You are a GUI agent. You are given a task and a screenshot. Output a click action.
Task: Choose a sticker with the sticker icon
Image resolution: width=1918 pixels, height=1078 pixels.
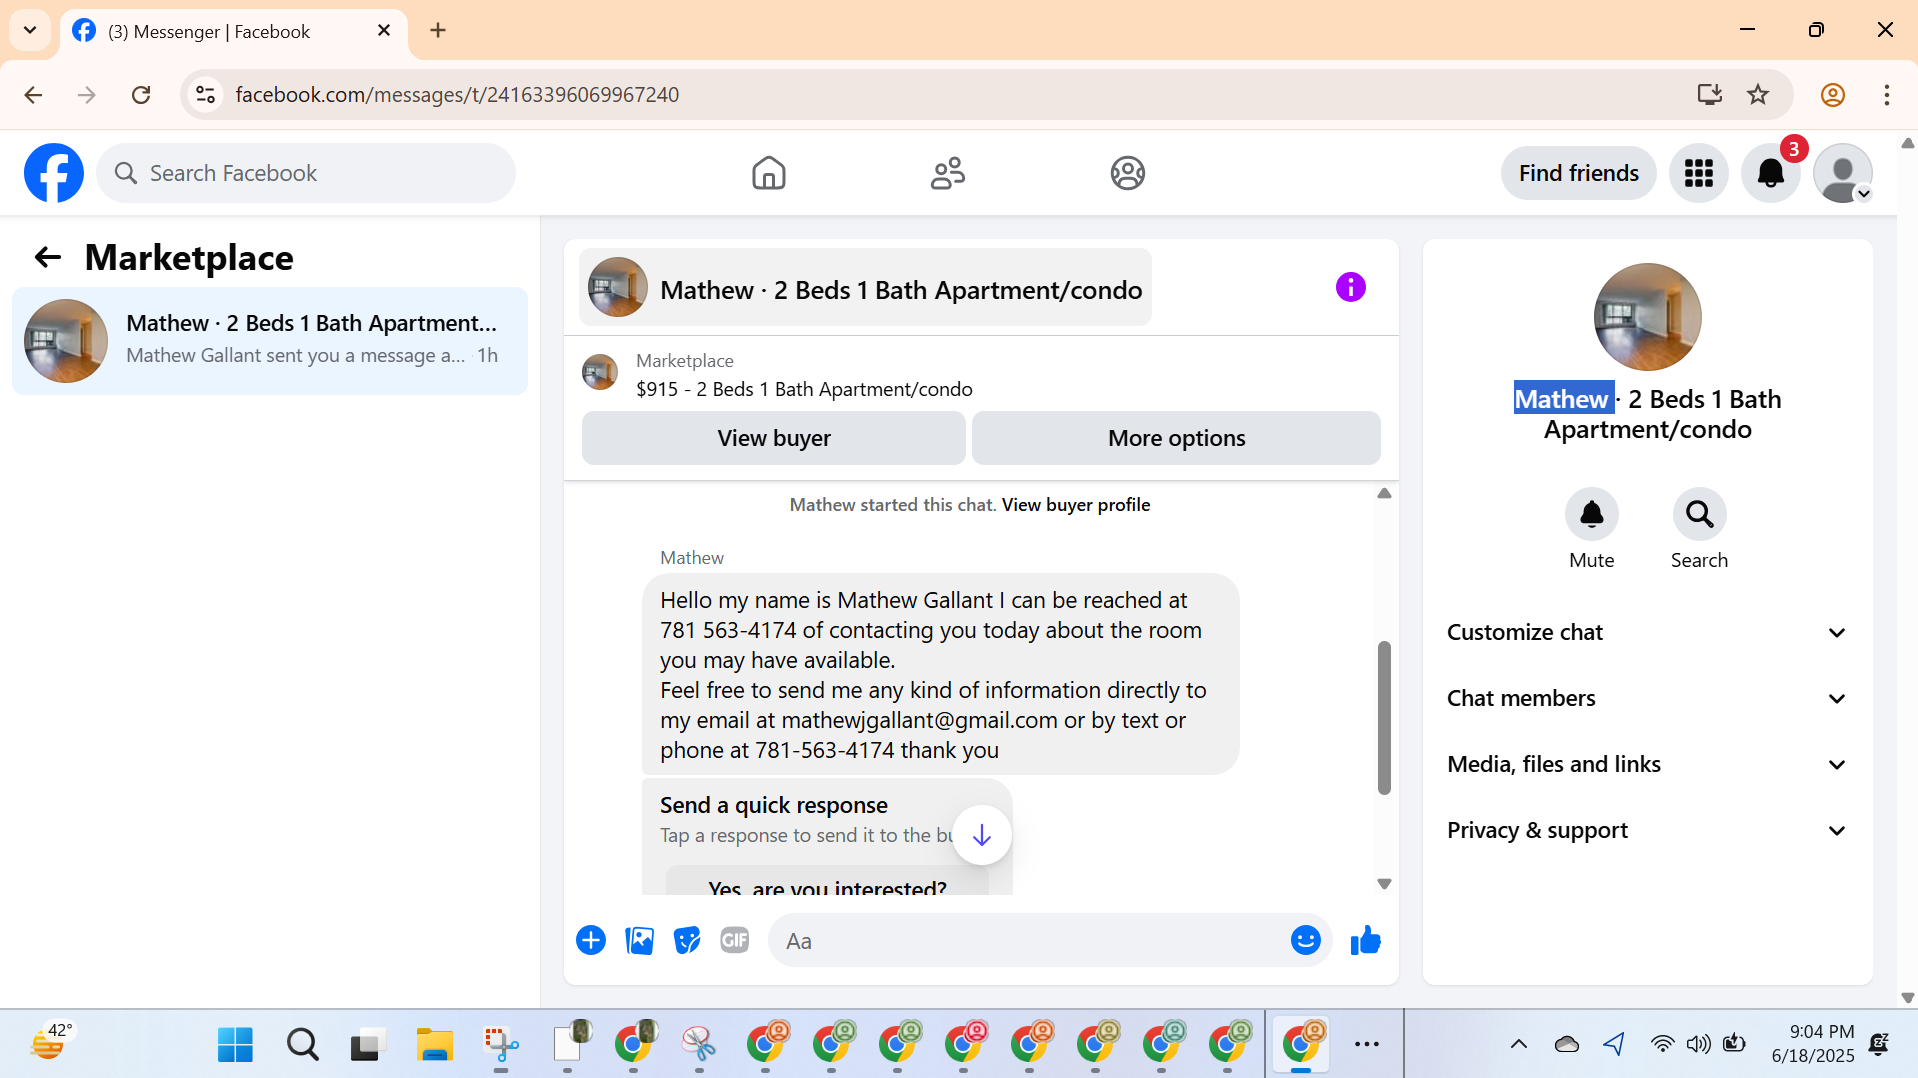tap(687, 940)
